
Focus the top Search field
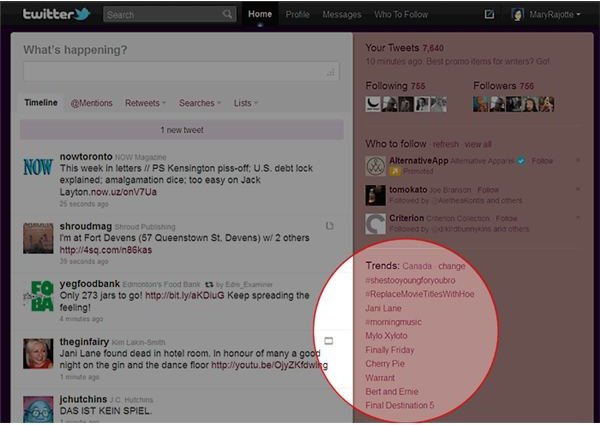point(170,15)
